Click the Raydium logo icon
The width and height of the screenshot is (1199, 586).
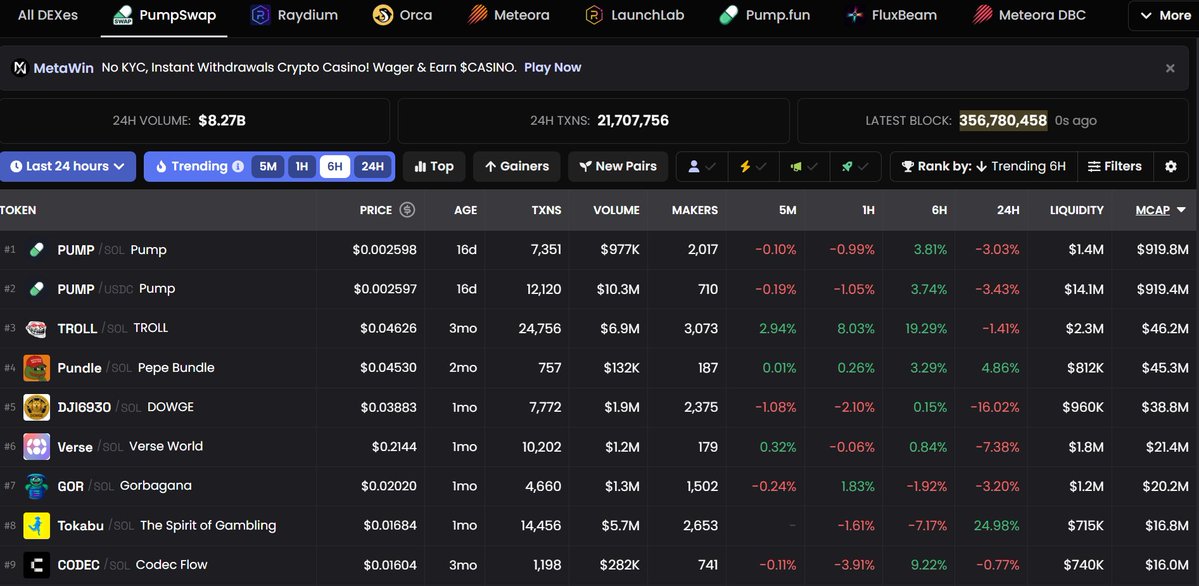coord(261,15)
